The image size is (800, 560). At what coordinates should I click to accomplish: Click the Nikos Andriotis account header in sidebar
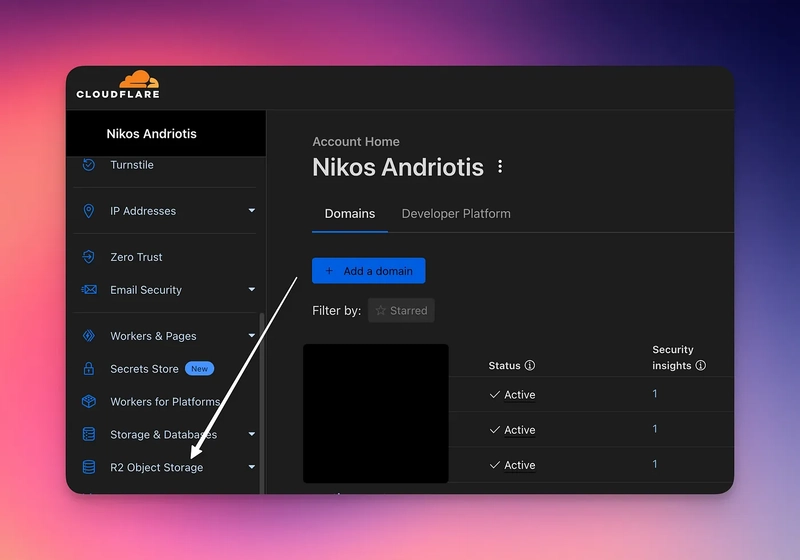pyautogui.click(x=166, y=134)
